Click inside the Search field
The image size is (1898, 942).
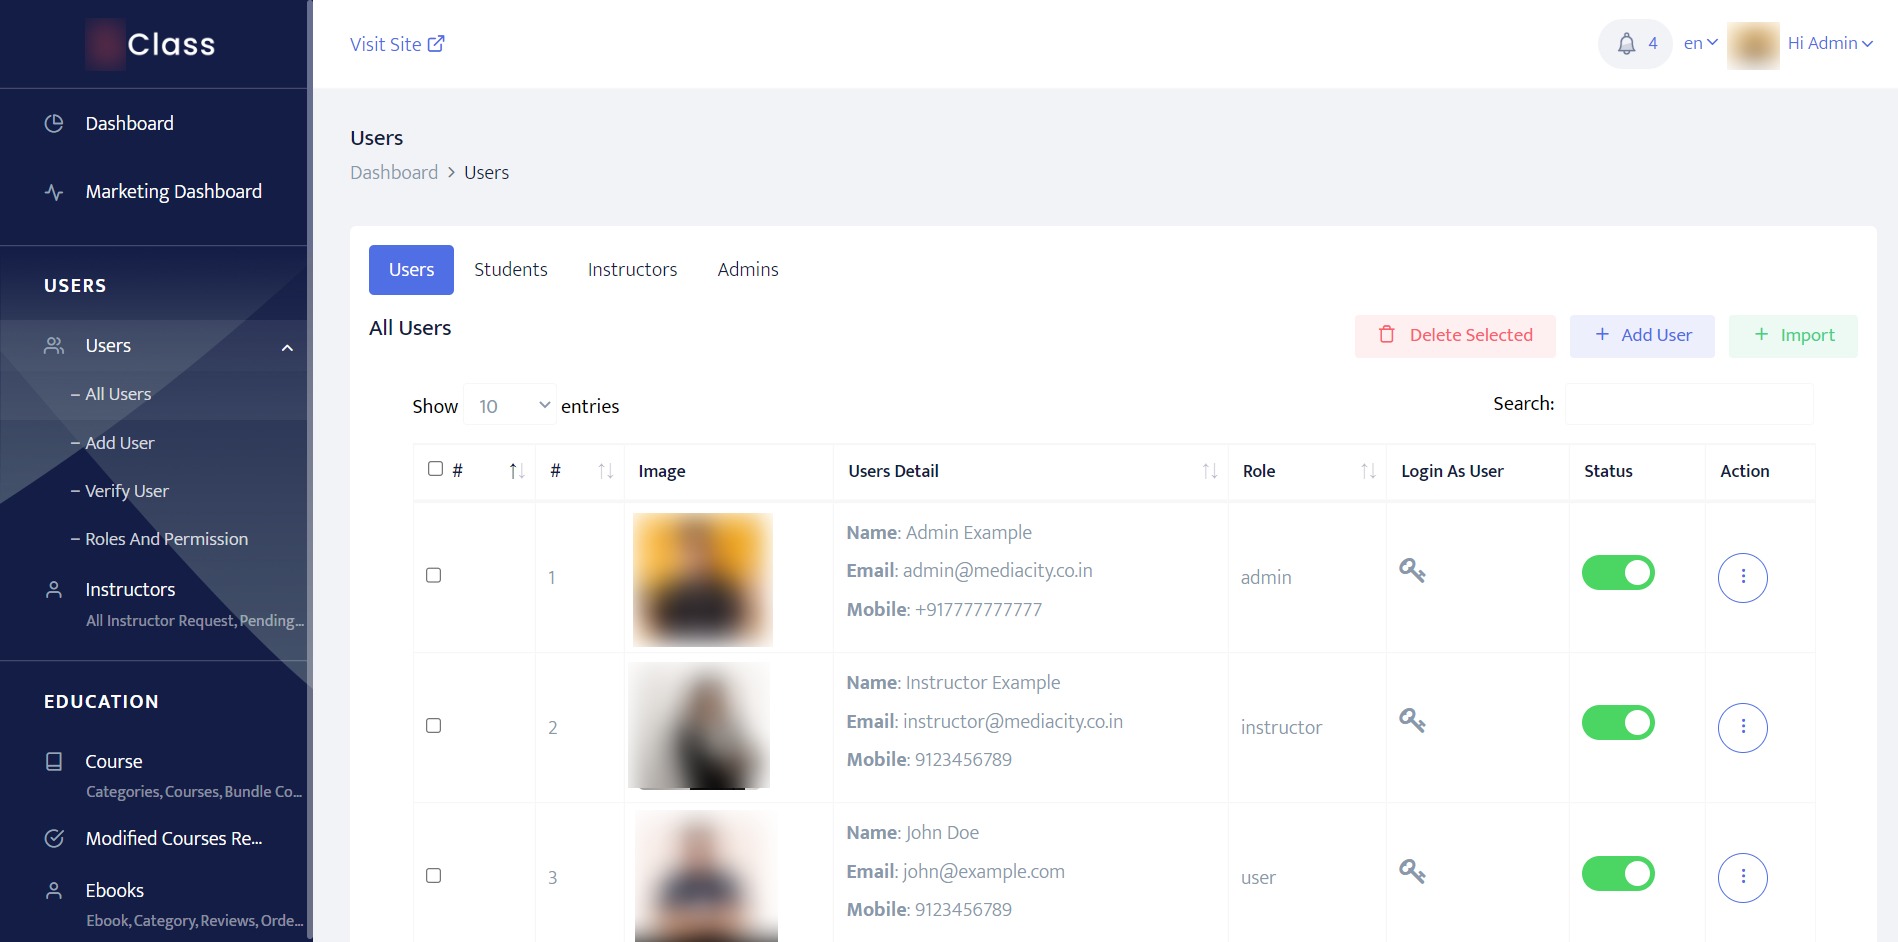pyautogui.click(x=1688, y=404)
